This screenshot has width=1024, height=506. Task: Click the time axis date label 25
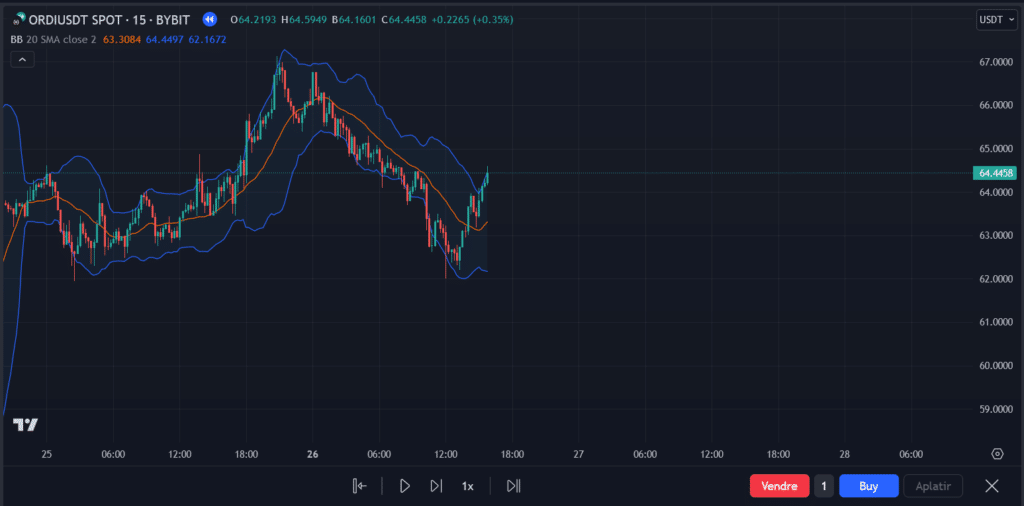47,454
